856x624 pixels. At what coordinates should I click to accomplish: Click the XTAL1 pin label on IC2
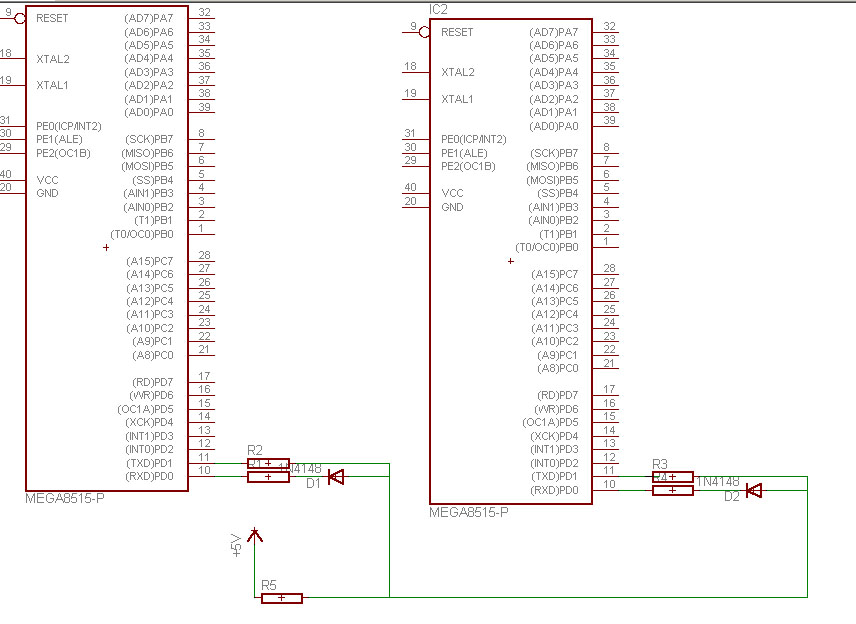457,99
